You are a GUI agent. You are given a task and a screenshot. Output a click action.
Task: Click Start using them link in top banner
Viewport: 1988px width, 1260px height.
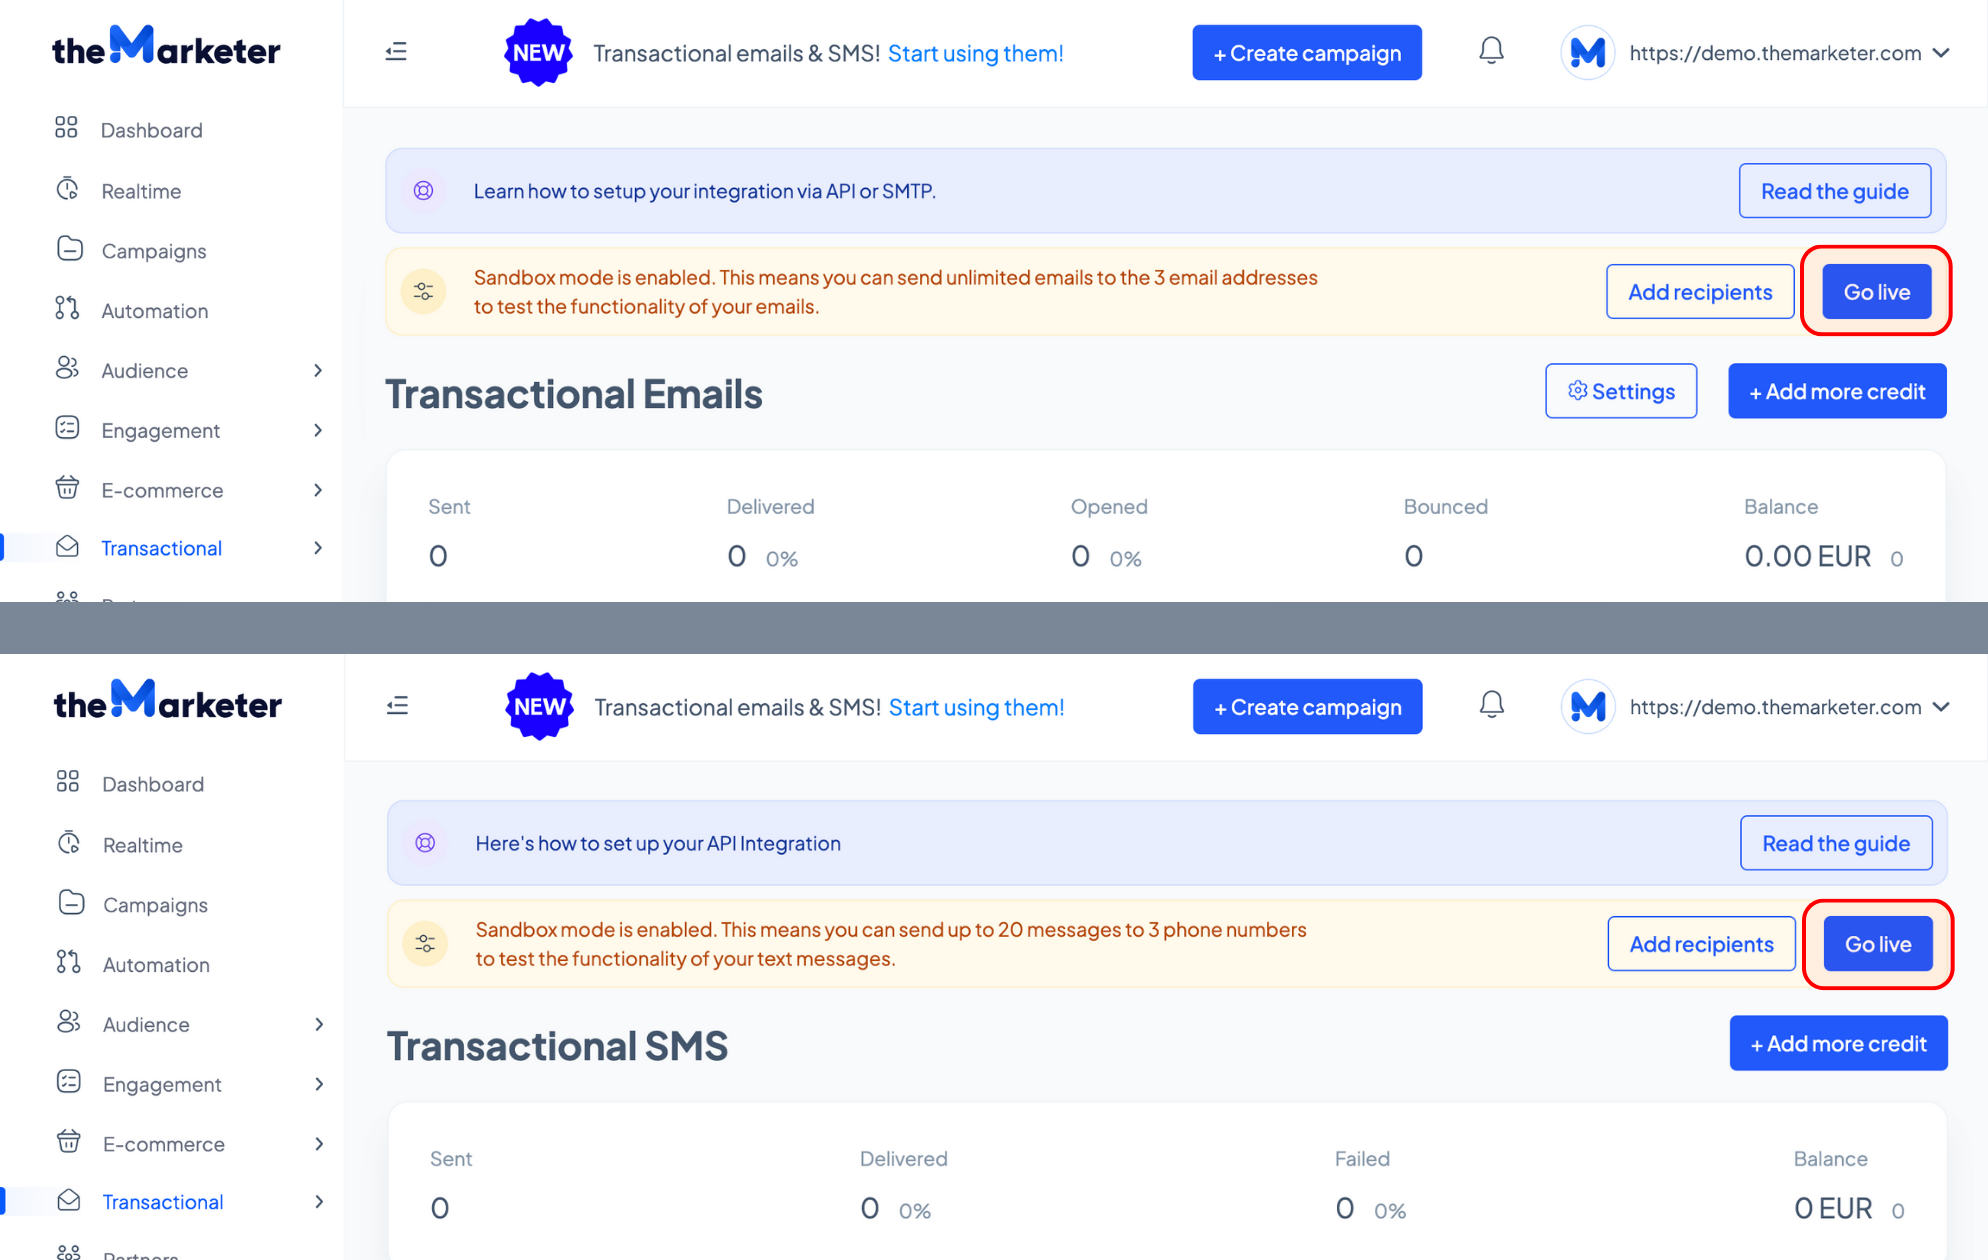[x=975, y=53]
